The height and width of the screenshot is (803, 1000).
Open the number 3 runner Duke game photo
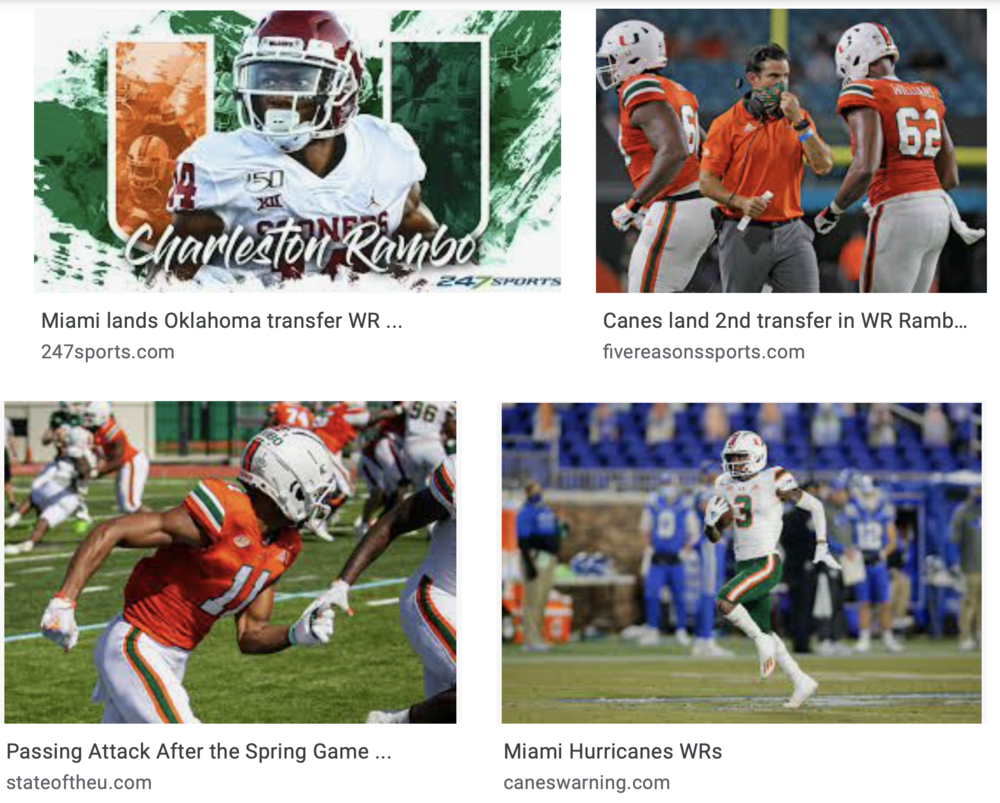point(742,563)
